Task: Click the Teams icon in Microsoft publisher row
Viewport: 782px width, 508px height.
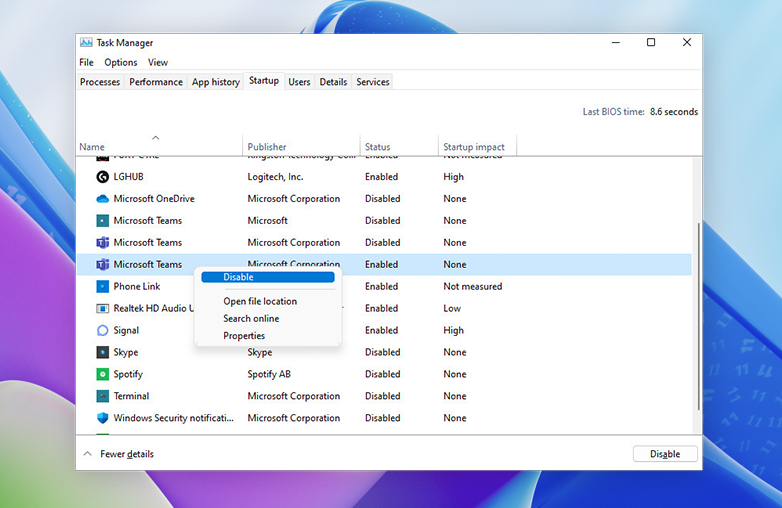Action: point(102,220)
